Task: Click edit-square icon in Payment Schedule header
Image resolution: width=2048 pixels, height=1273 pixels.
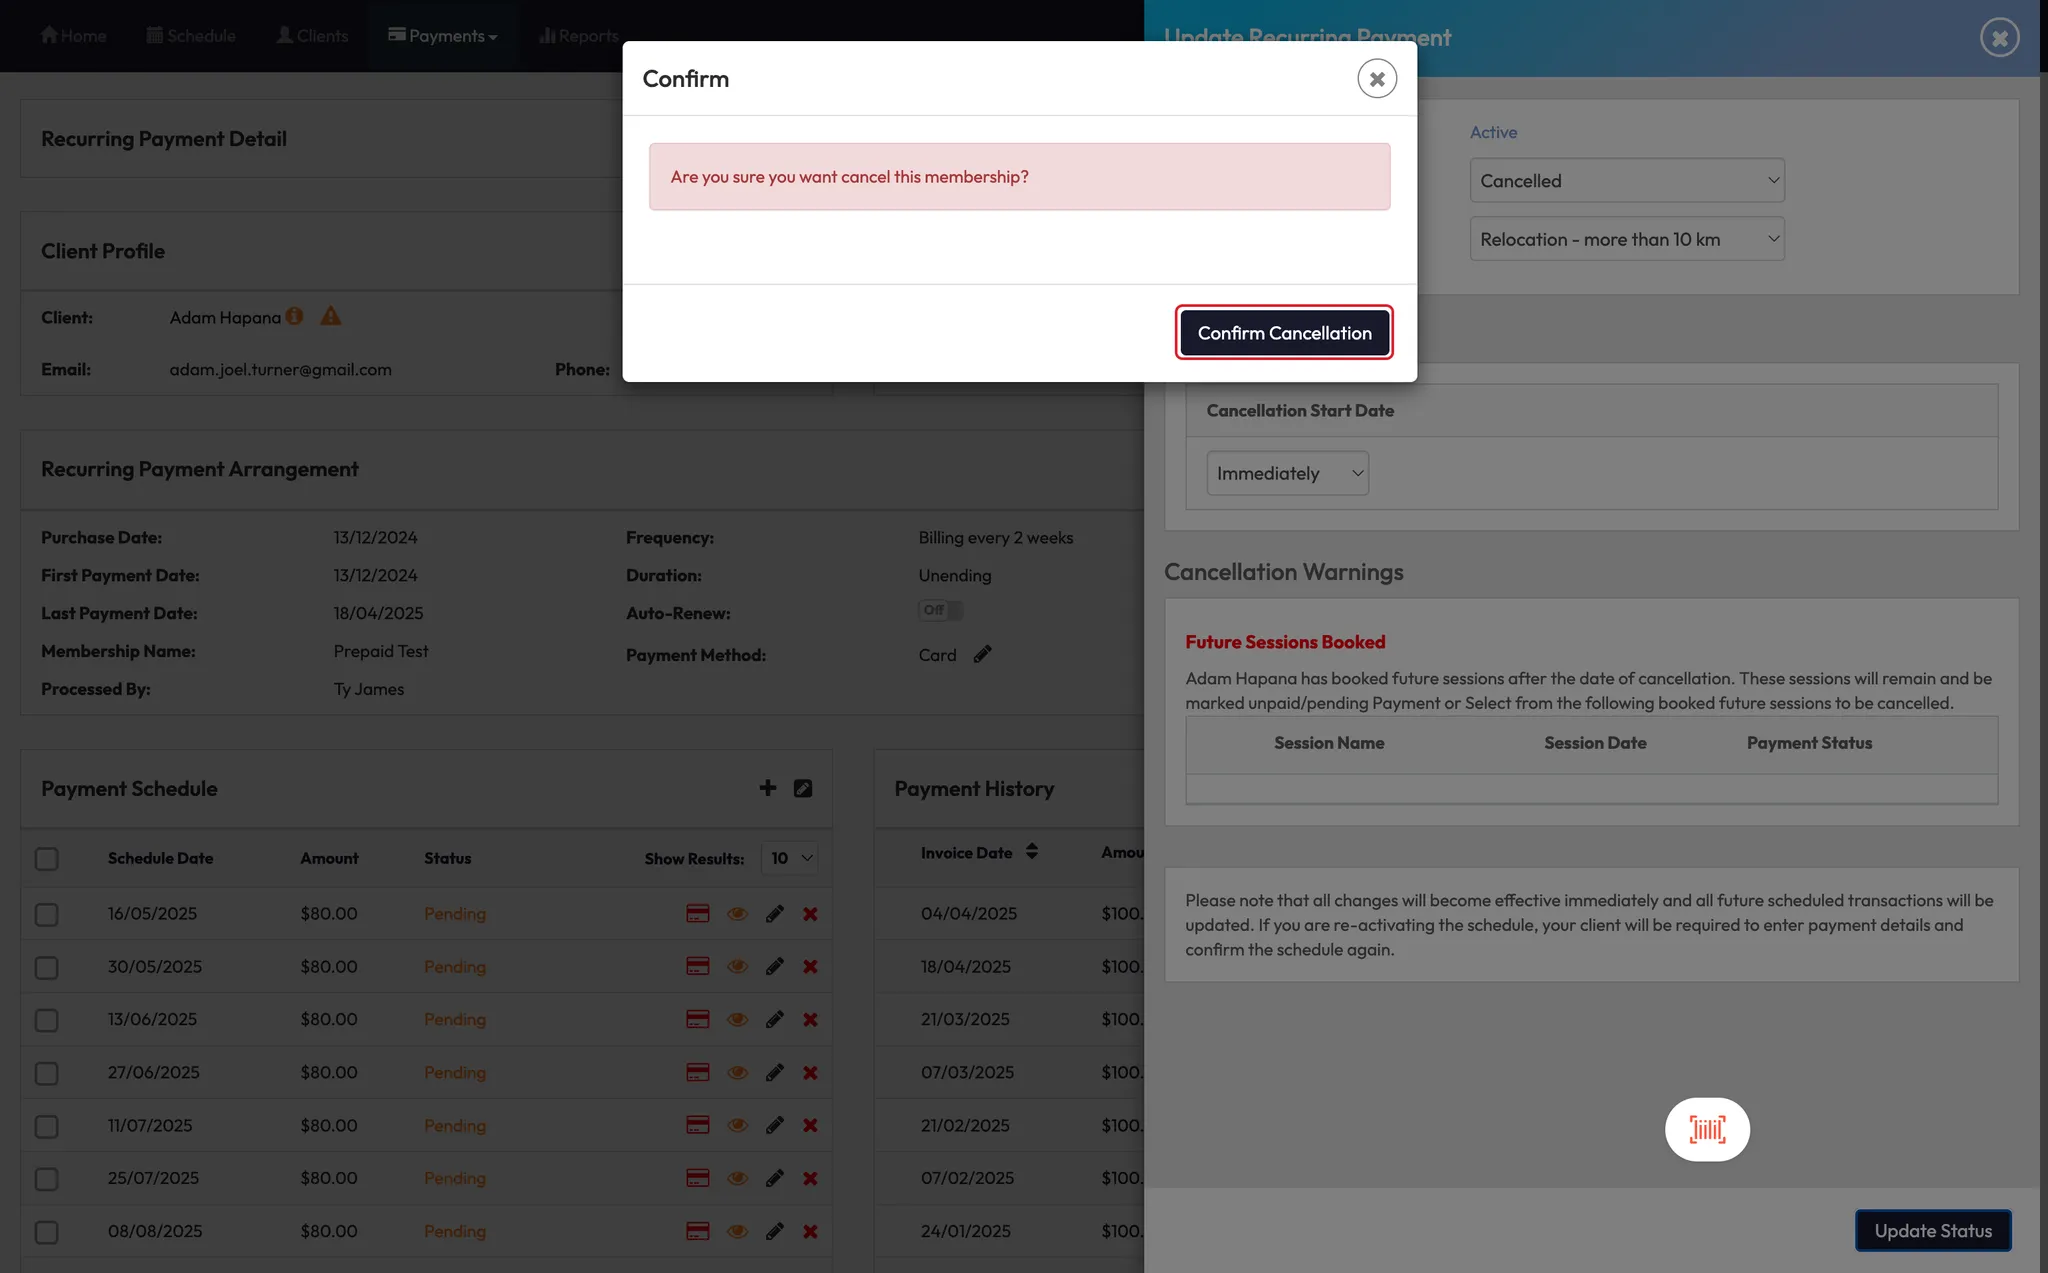Action: [803, 788]
